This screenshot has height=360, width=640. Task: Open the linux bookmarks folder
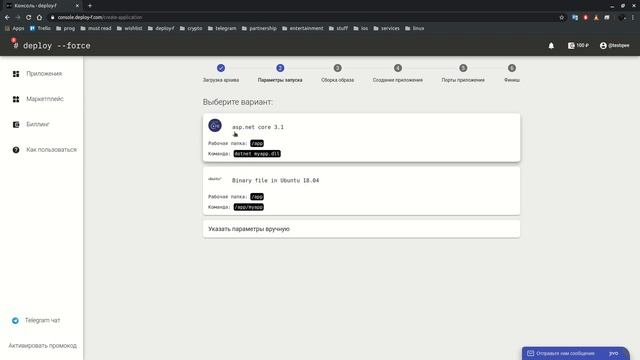coord(415,29)
